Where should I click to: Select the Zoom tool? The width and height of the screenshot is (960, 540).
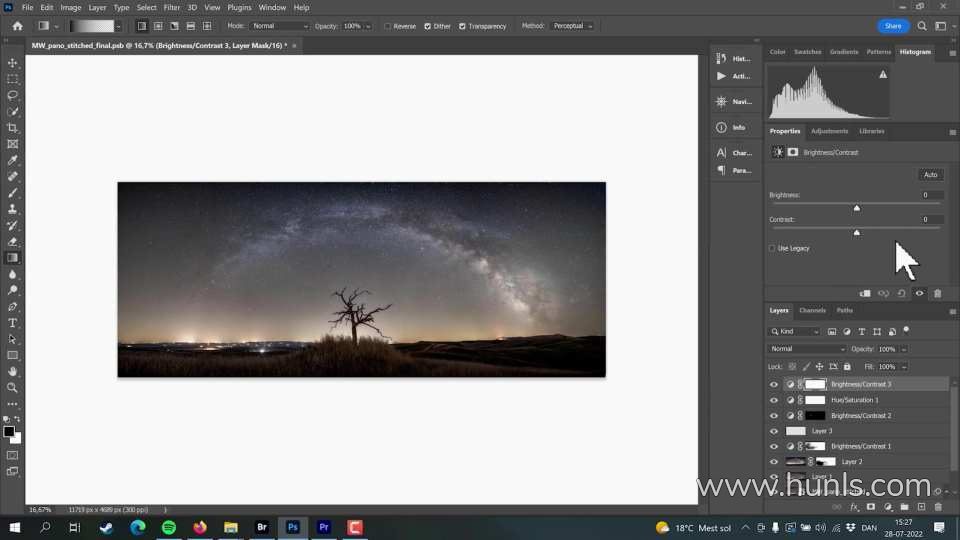coord(12,388)
